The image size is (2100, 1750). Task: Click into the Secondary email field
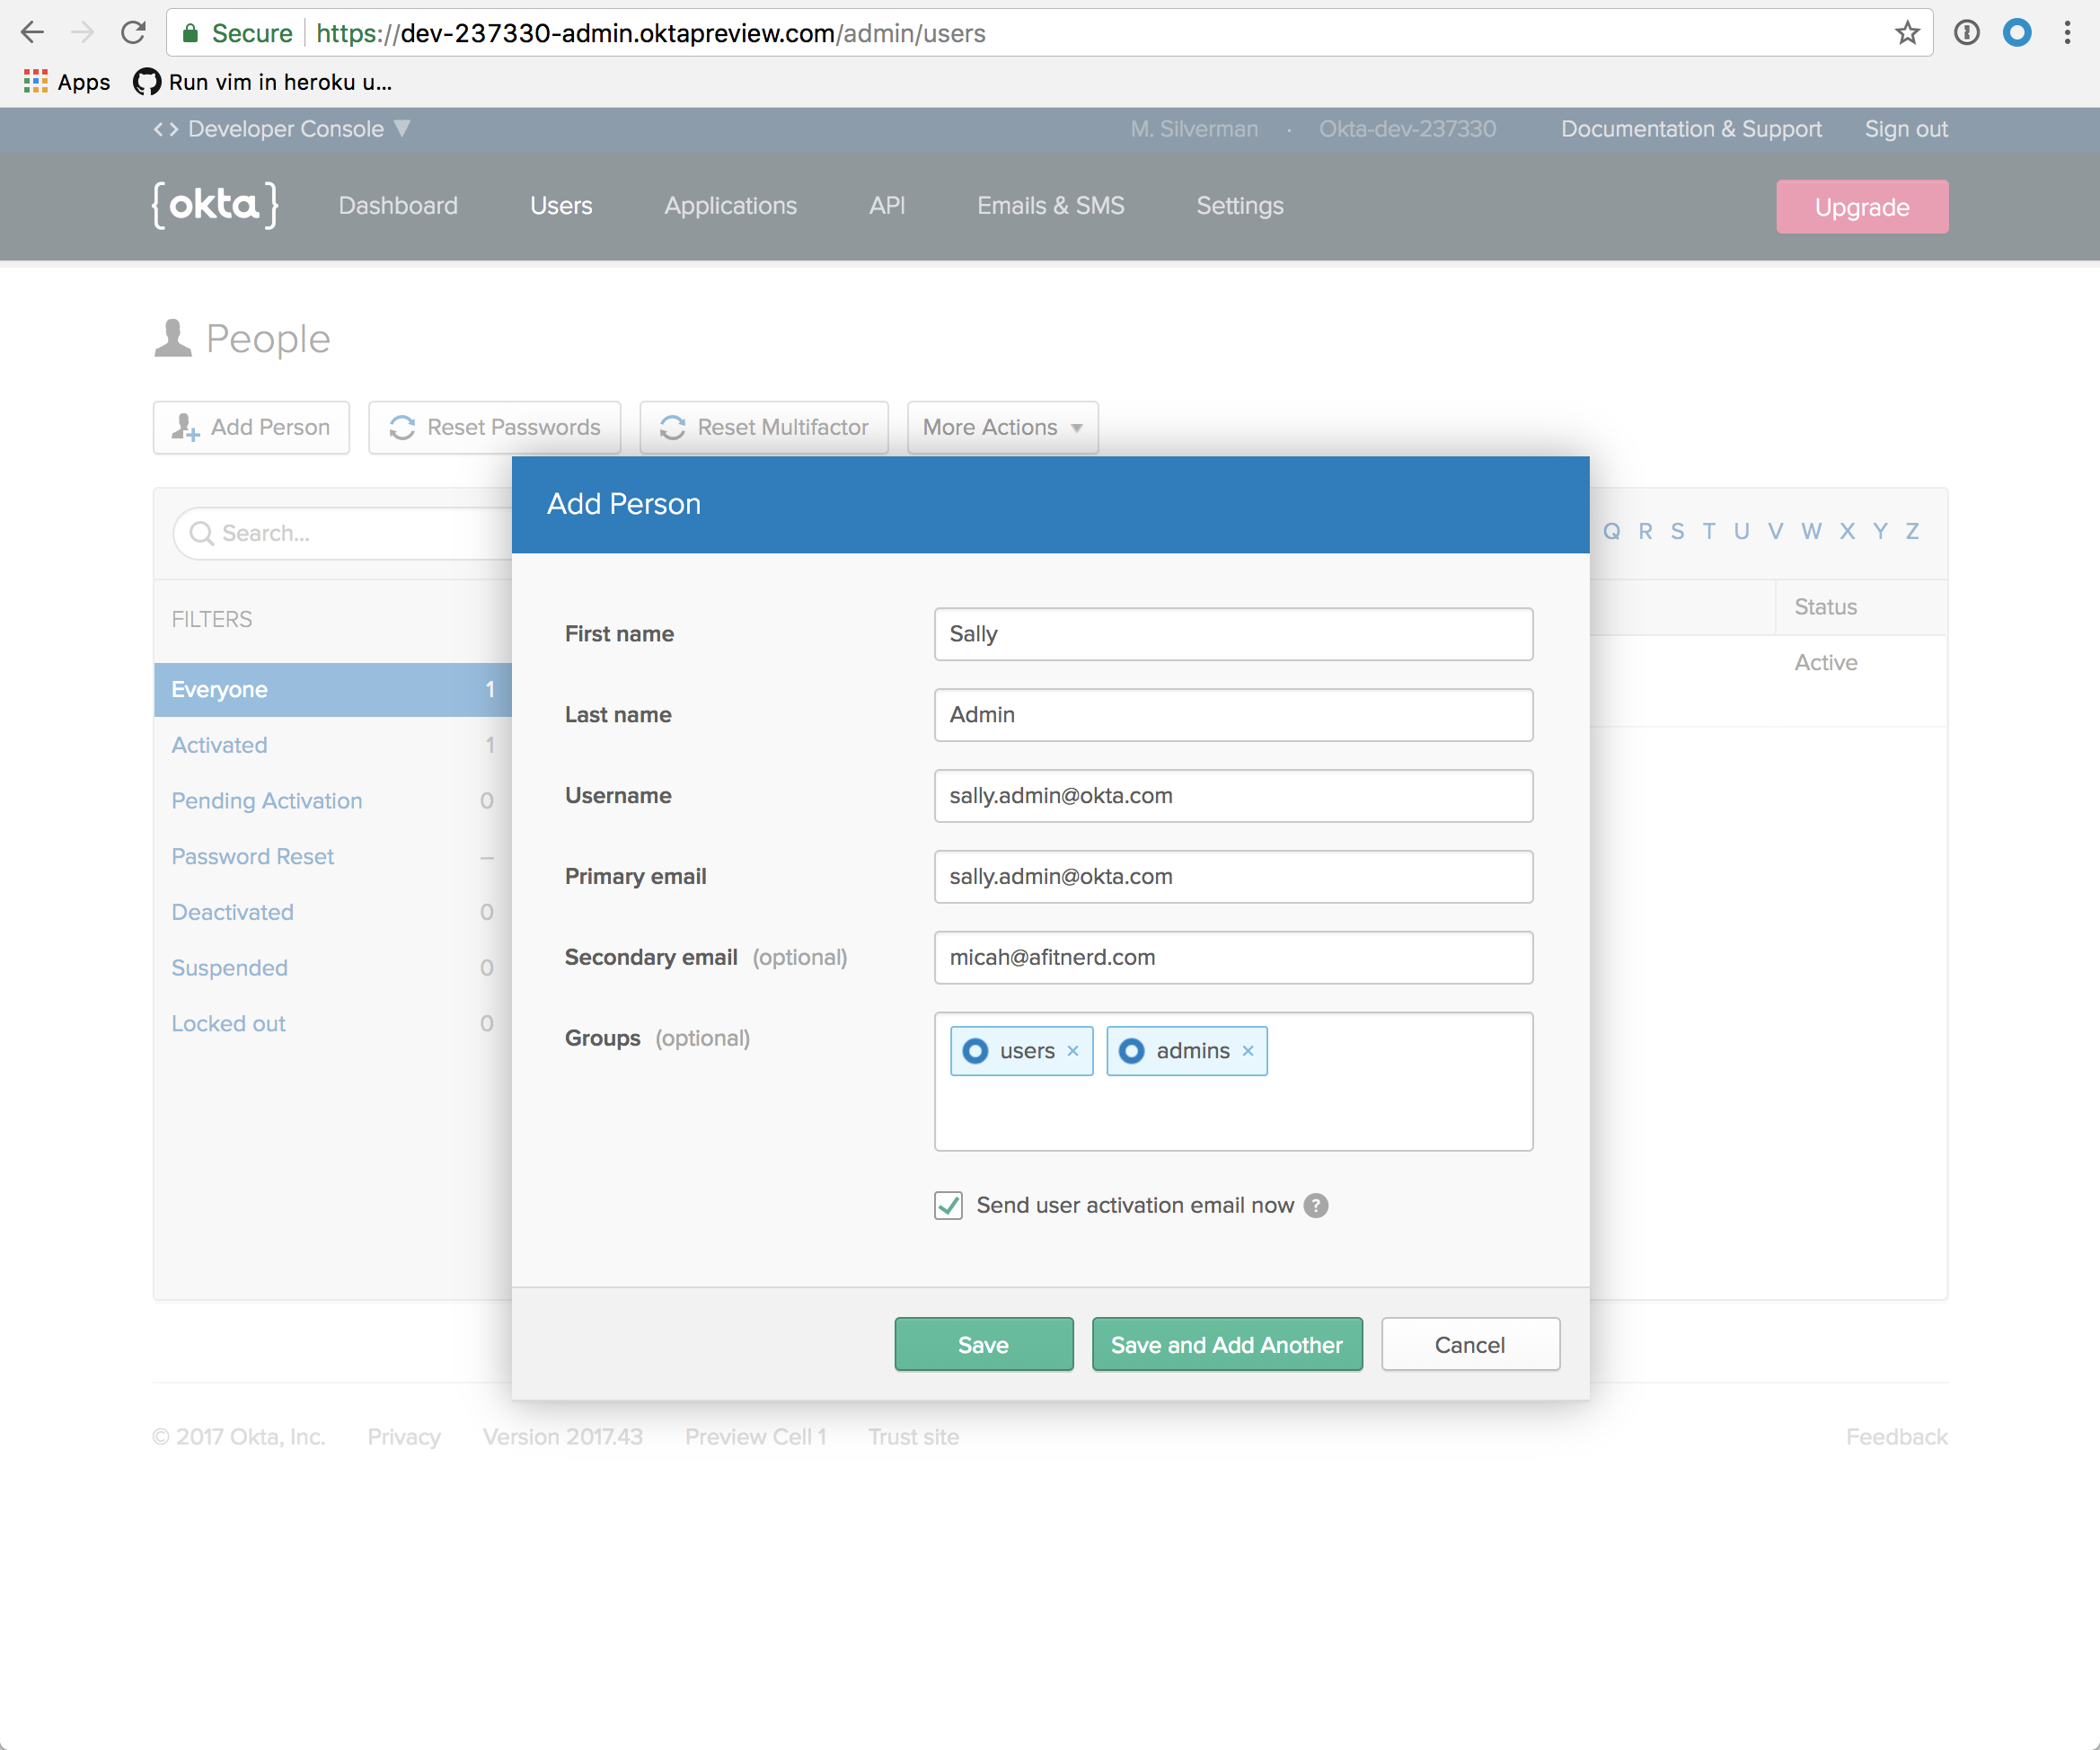click(1232, 958)
